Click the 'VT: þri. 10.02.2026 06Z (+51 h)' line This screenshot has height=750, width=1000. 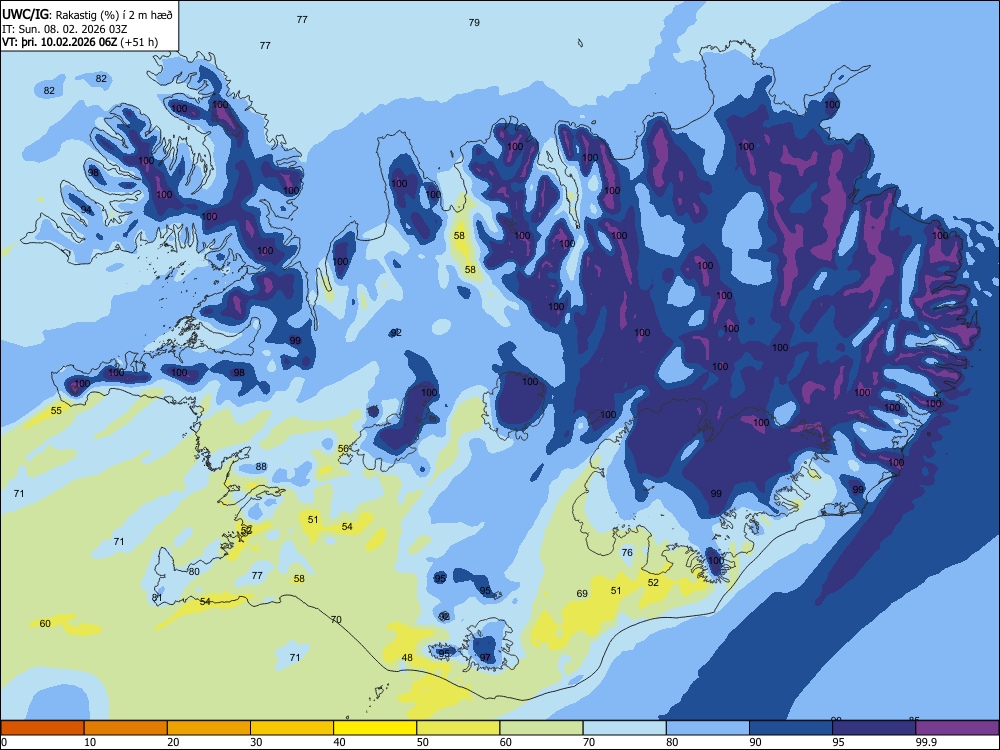pos(80,42)
